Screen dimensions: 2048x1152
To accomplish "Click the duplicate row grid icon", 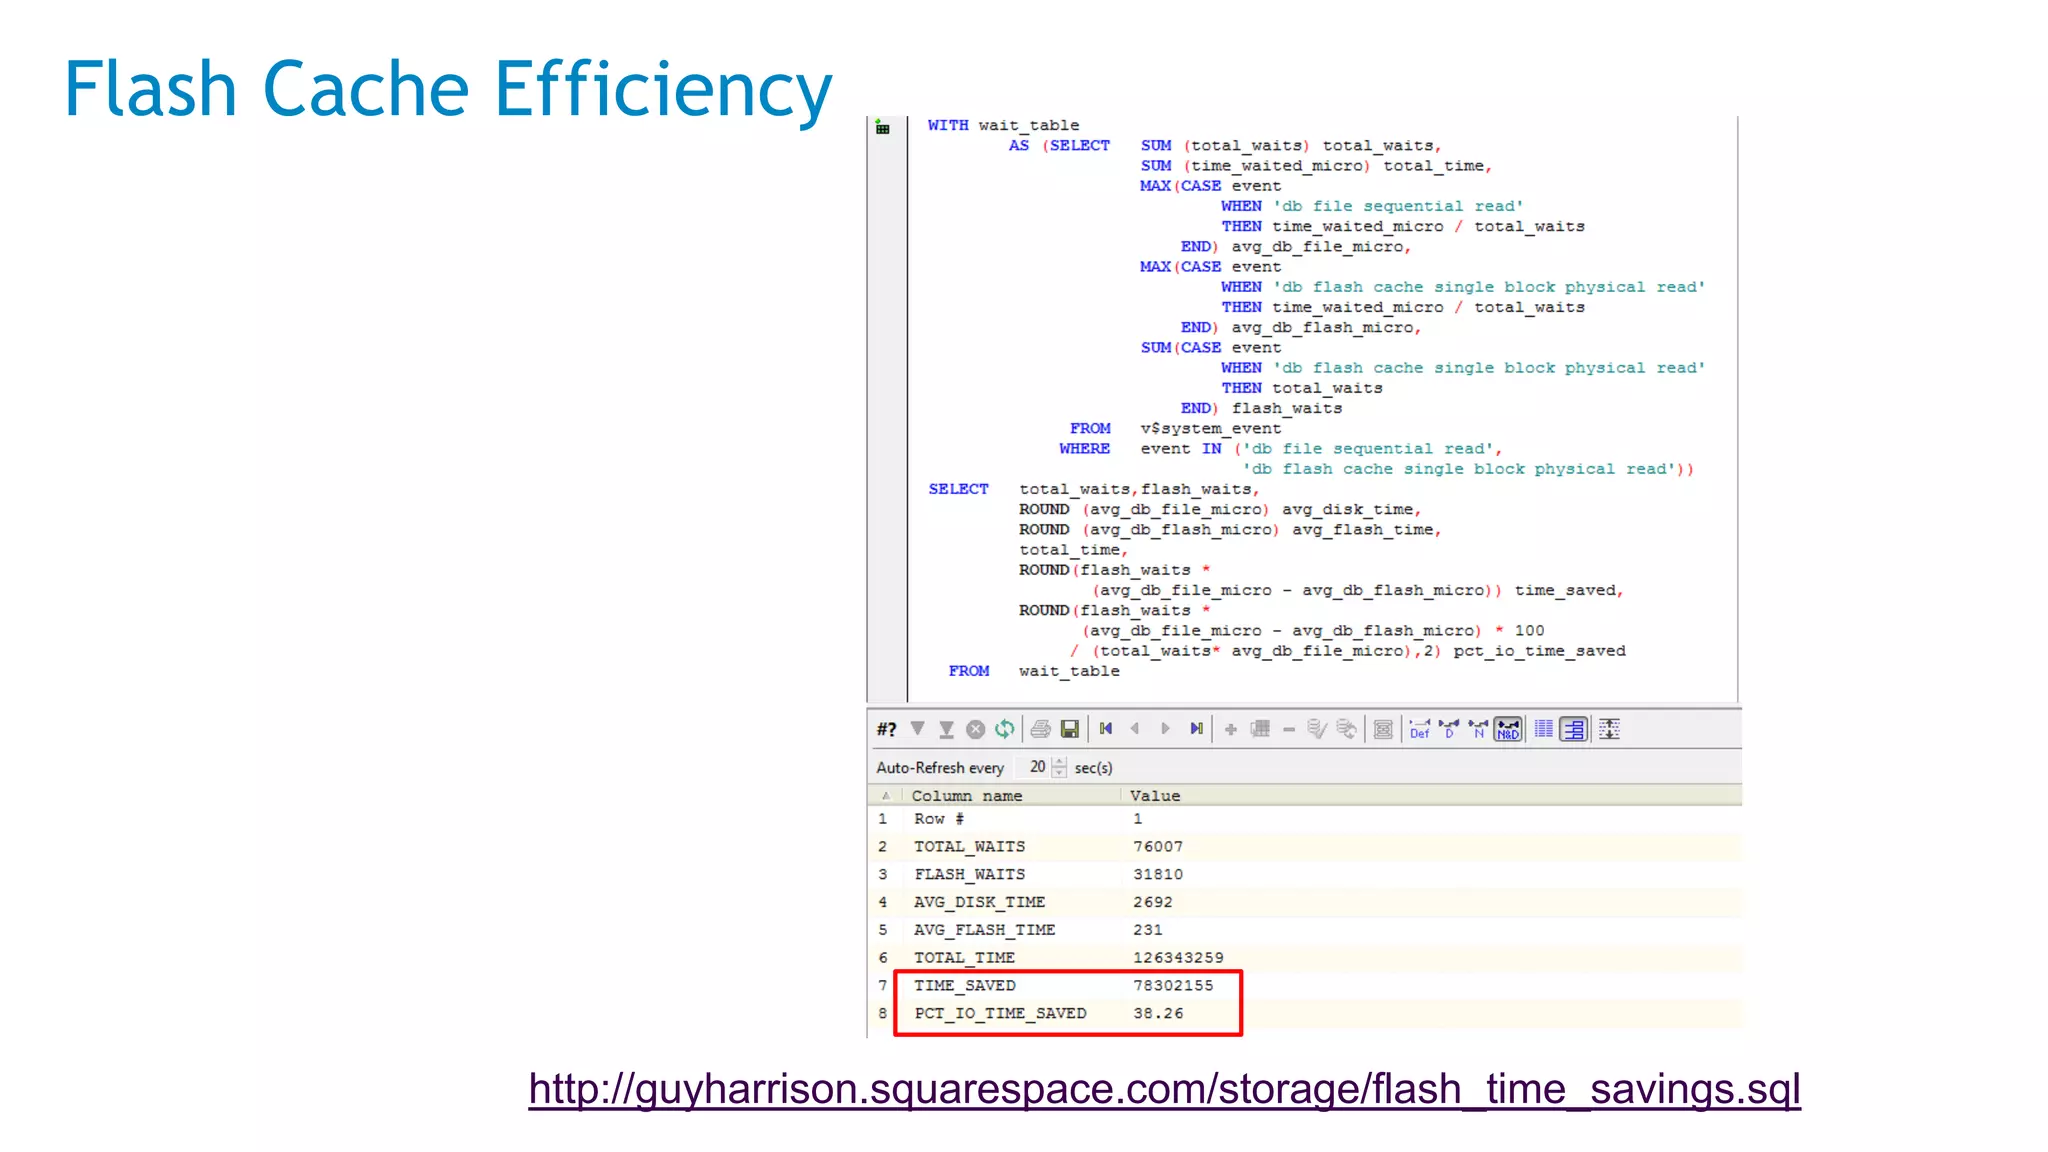I will pos(1260,729).
